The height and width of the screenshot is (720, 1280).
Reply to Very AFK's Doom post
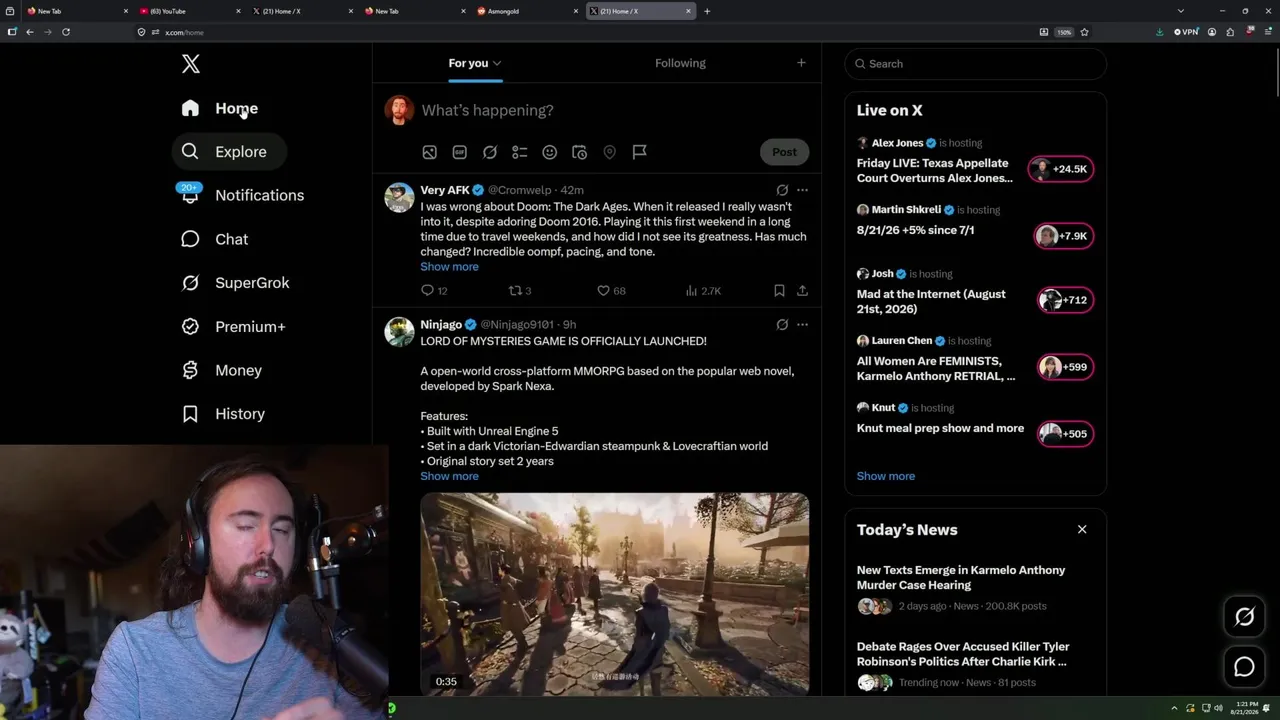434,291
